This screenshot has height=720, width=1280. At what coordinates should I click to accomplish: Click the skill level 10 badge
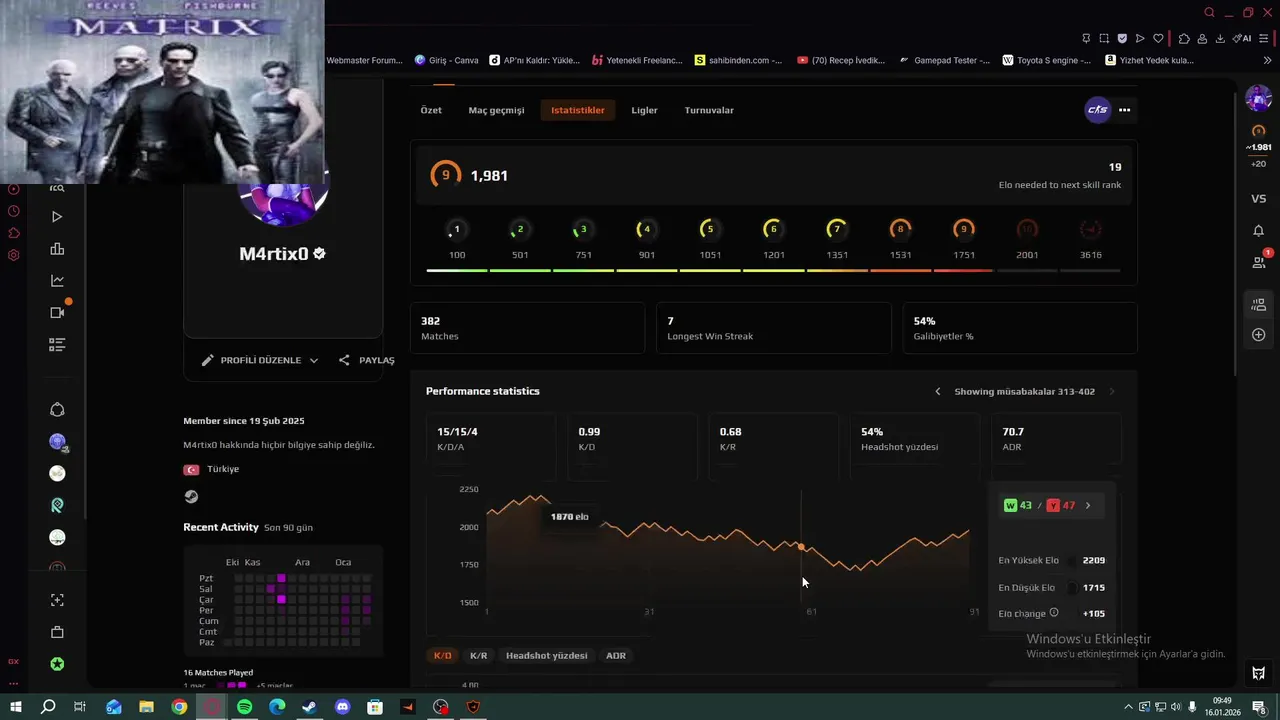coord(1027,229)
